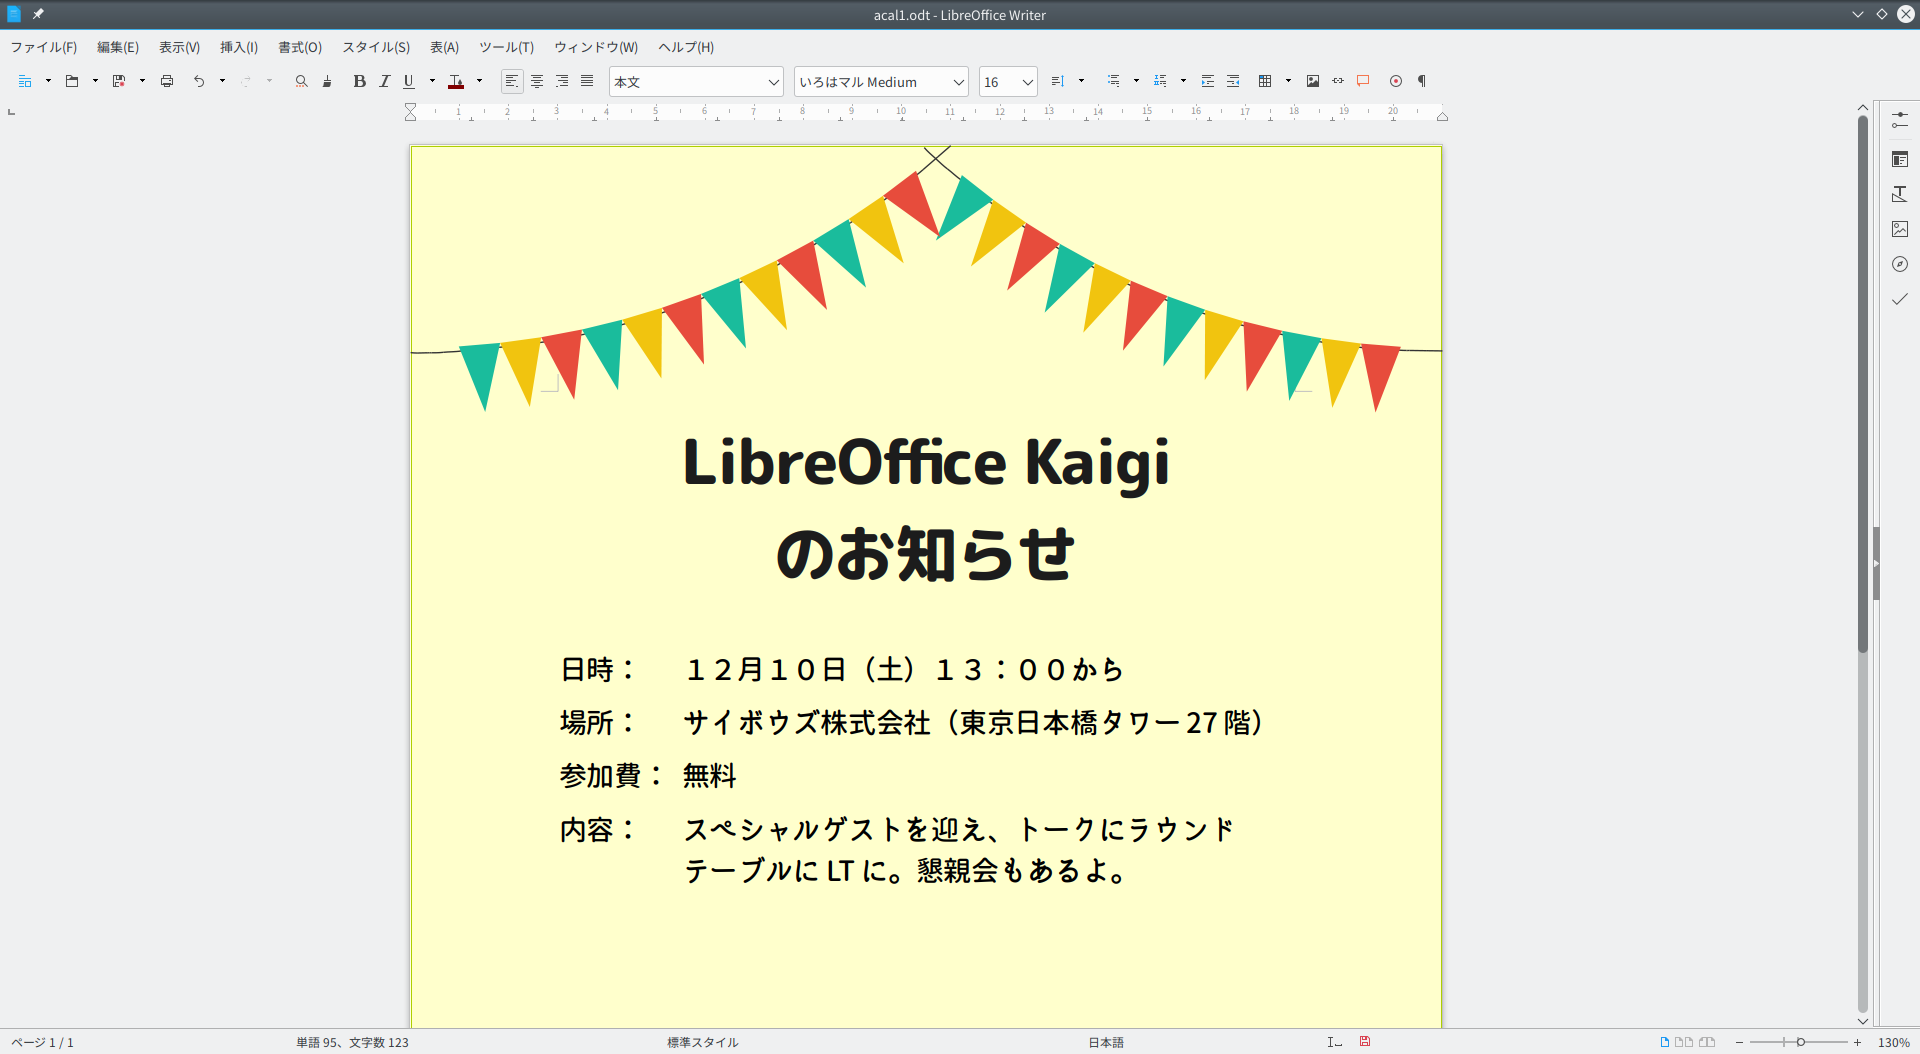Click the LibreOffice Kaigi heading text
This screenshot has height=1054, width=1920.
click(x=926, y=463)
